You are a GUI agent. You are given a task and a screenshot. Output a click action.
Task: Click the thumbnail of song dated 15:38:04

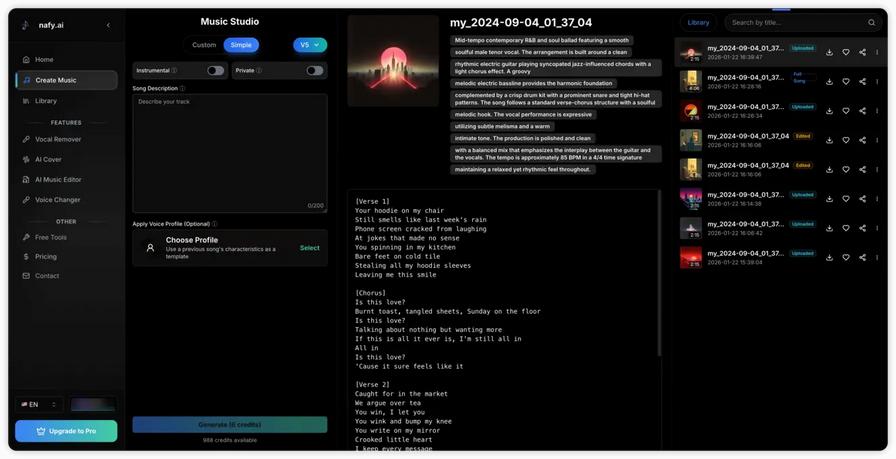(x=691, y=257)
